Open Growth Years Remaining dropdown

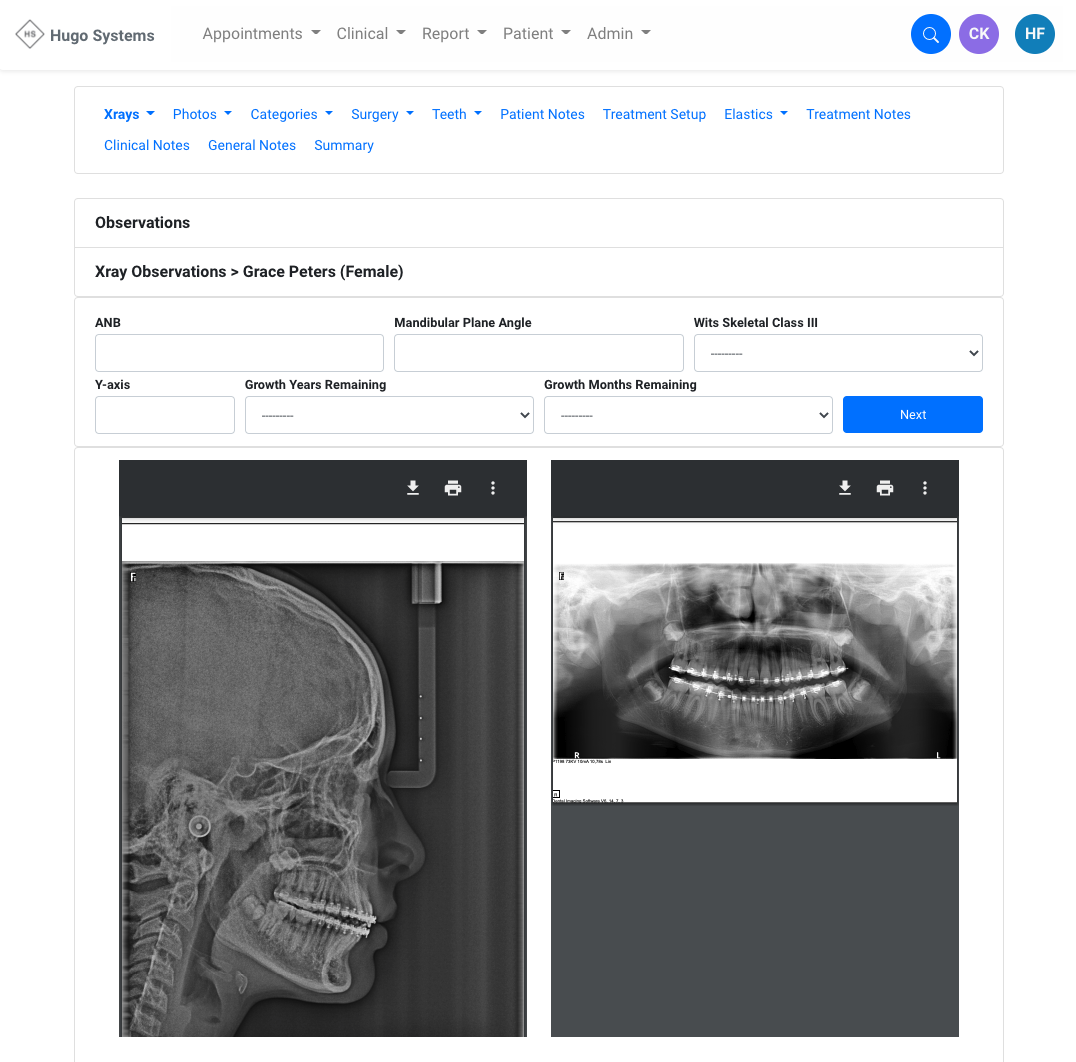(x=389, y=415)
